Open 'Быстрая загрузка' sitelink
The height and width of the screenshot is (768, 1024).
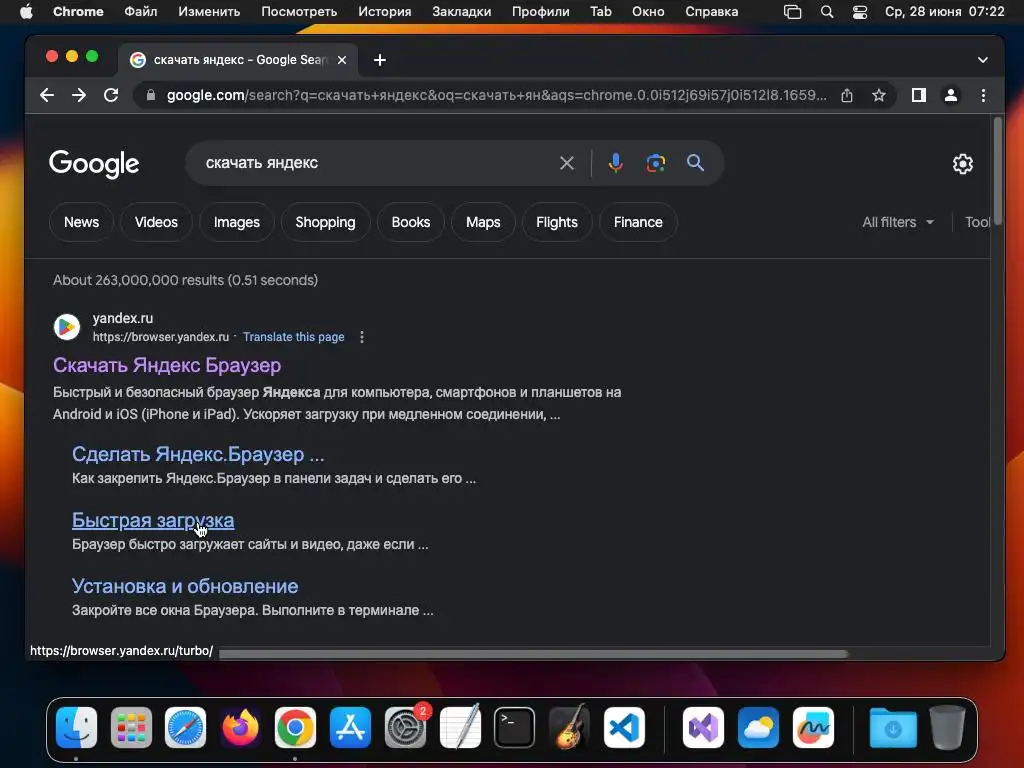tap(153, 520)
